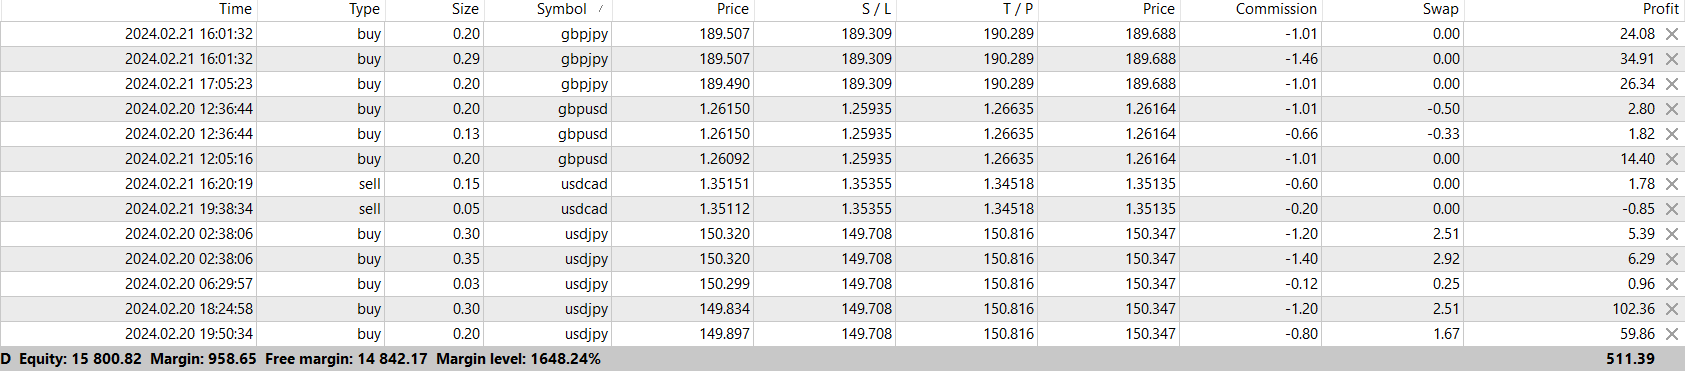
Task: Click the total profit 511.39 in status bar
Action: tap(1630, 359)
